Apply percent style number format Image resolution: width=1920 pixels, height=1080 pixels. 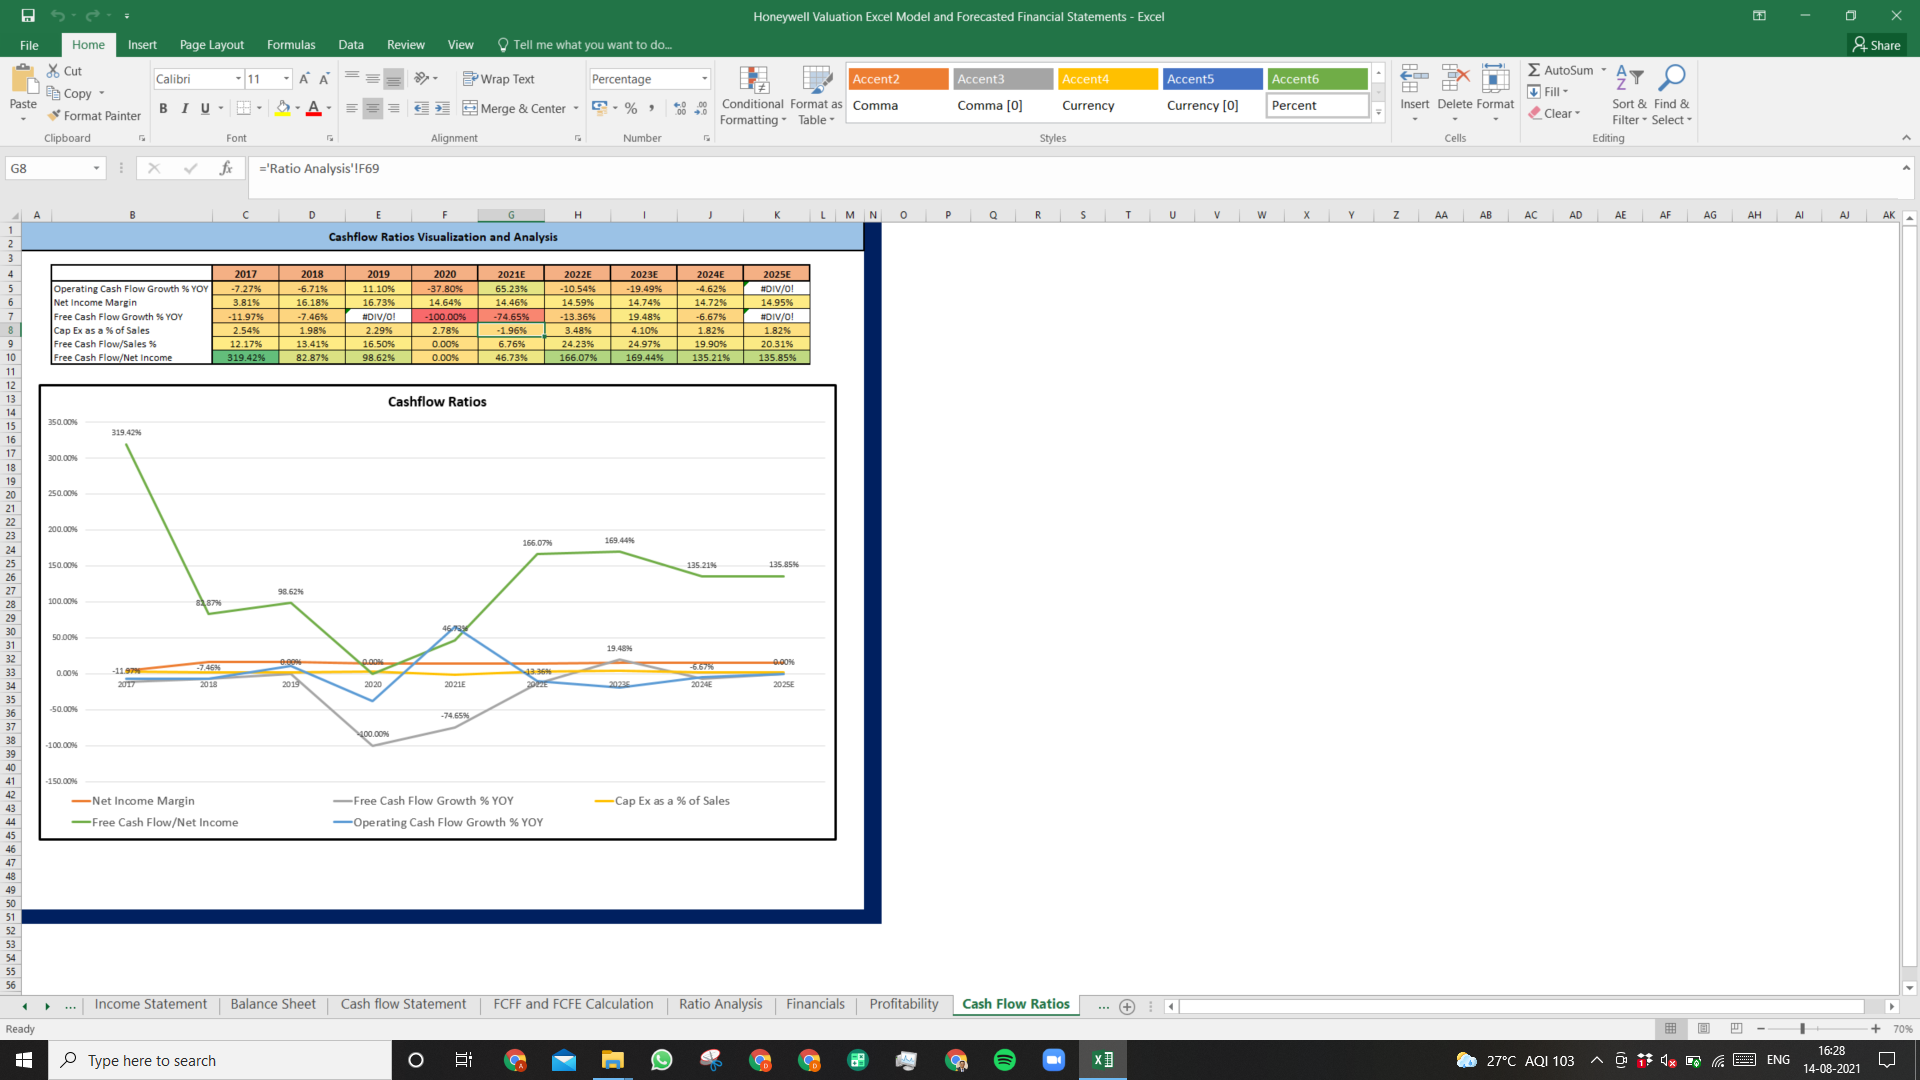coord(631,108)
